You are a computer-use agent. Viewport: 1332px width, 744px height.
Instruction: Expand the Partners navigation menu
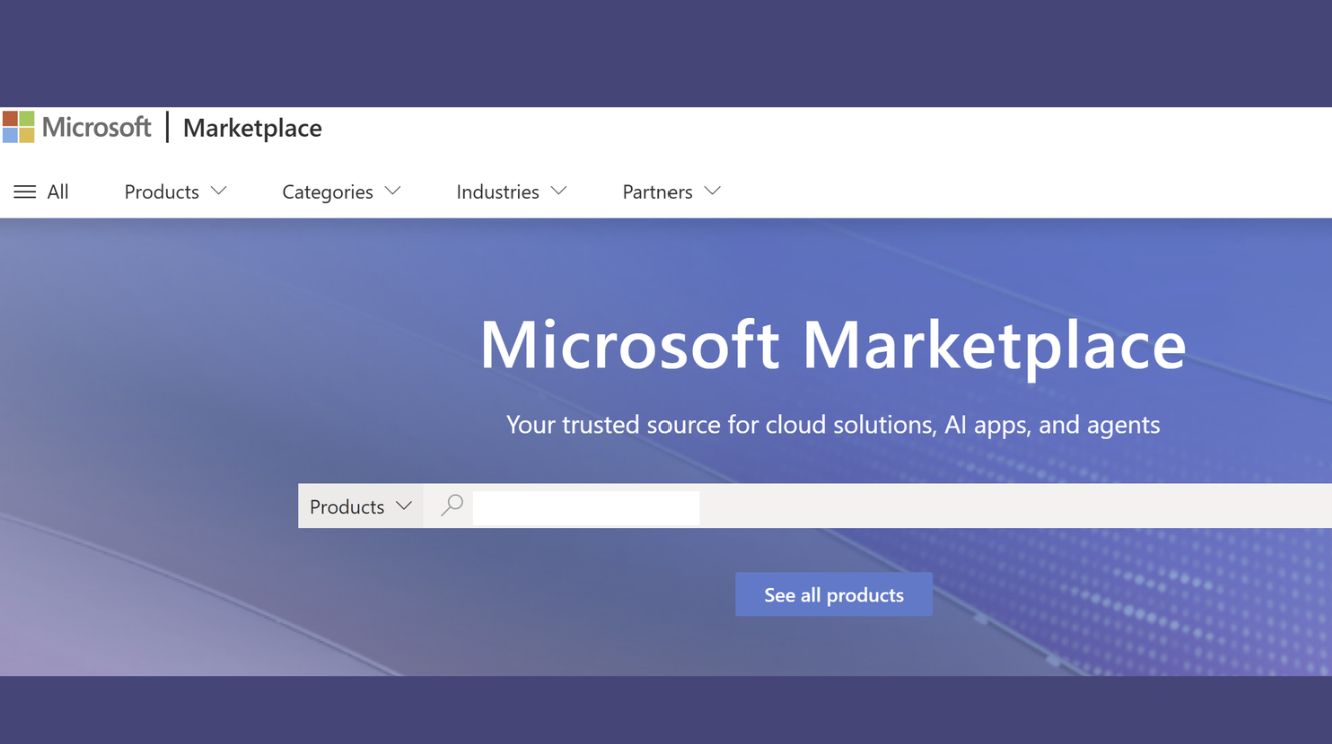tap(672, 191)
